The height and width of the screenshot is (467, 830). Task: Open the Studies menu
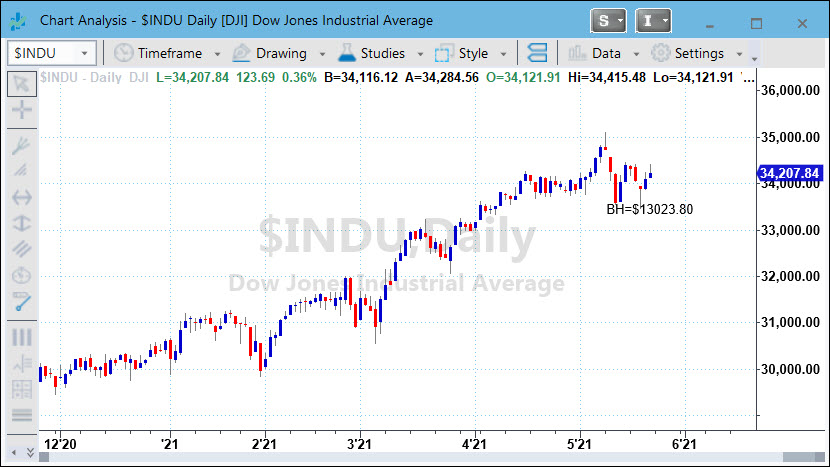382,53
